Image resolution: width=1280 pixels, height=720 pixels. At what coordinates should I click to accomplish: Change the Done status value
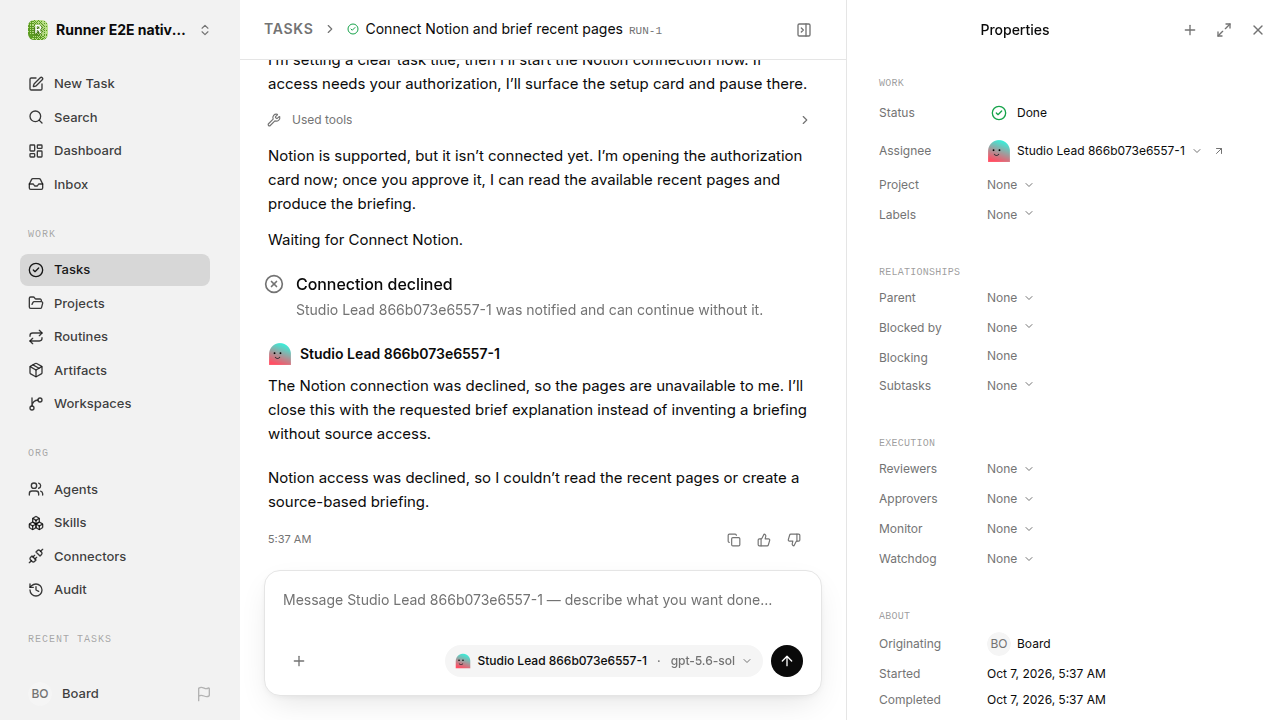click(1019, 113)
